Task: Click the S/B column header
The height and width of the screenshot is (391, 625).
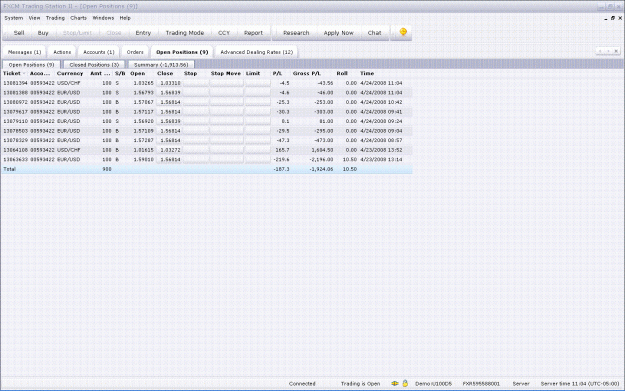Action: (120, 73)
